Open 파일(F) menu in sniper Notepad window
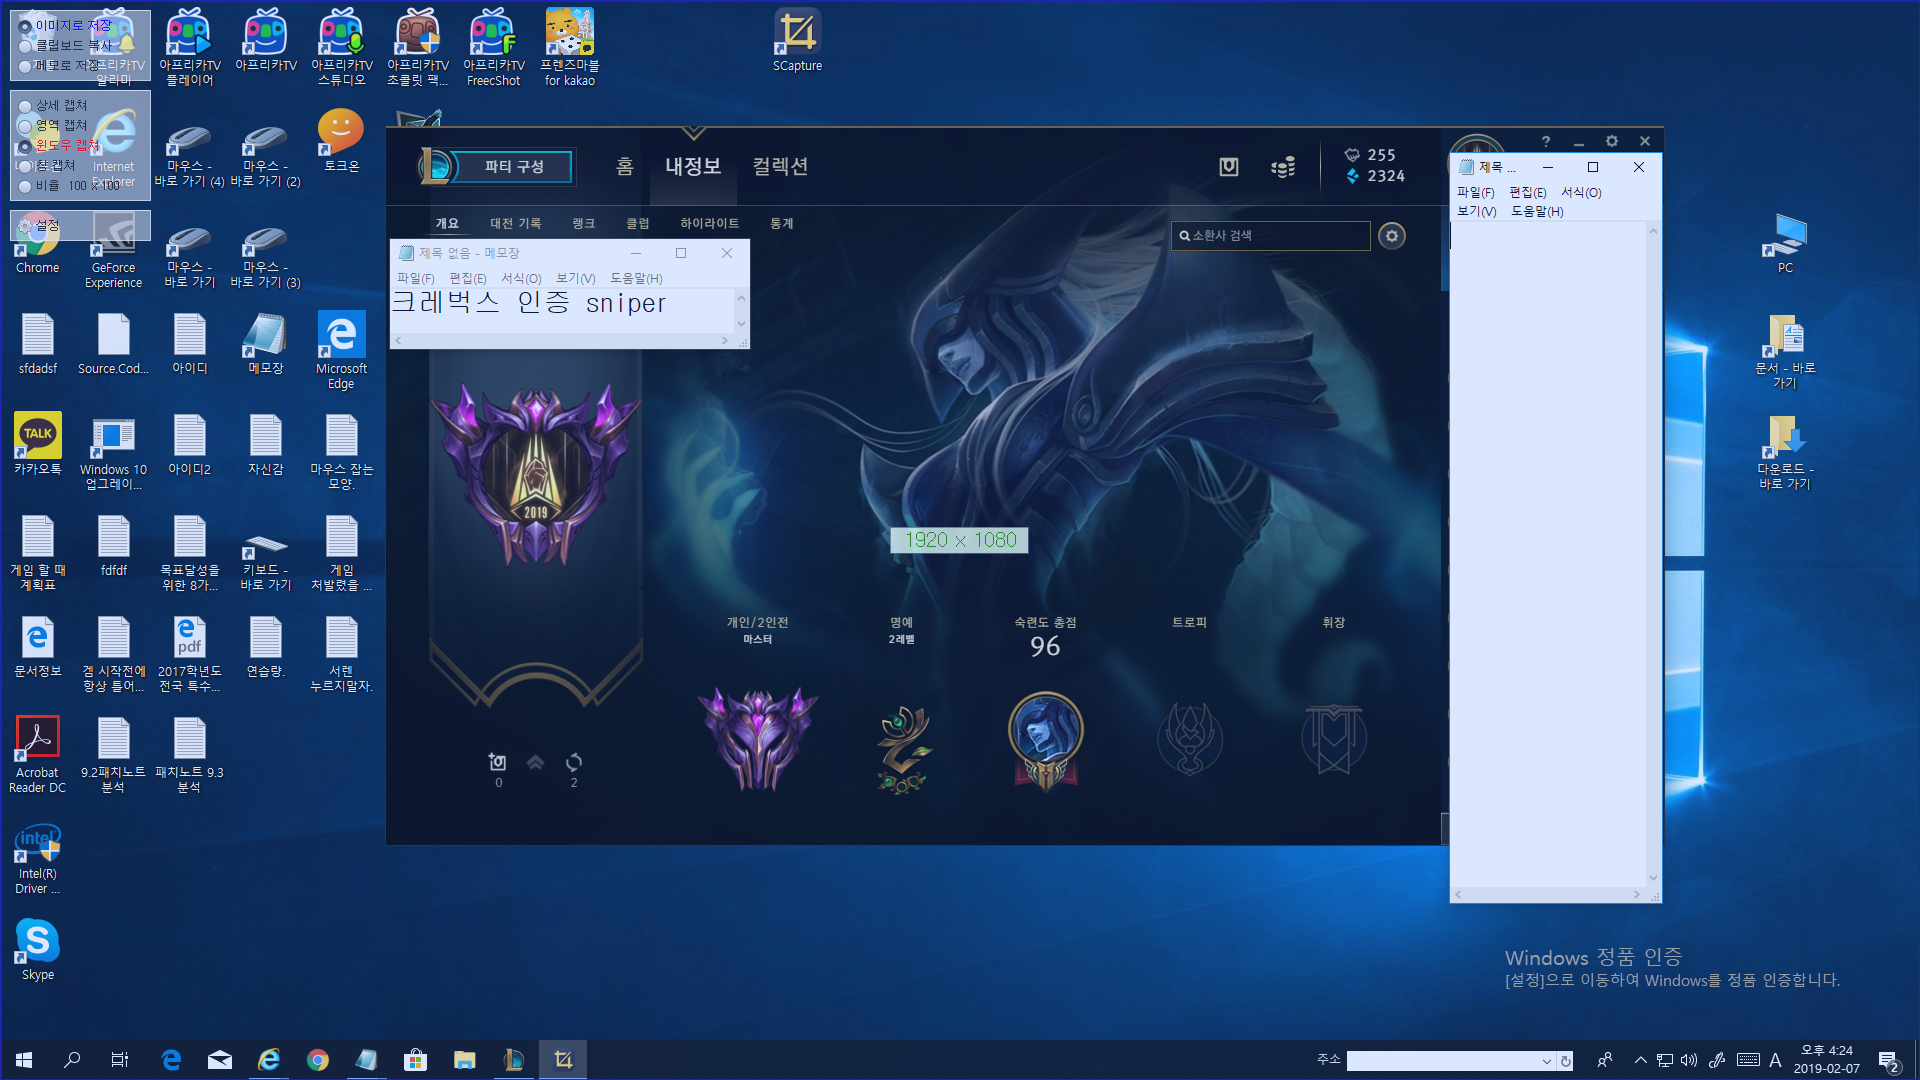The width and height of the screenshot is (1920, 1080). [x=415, y=278]
